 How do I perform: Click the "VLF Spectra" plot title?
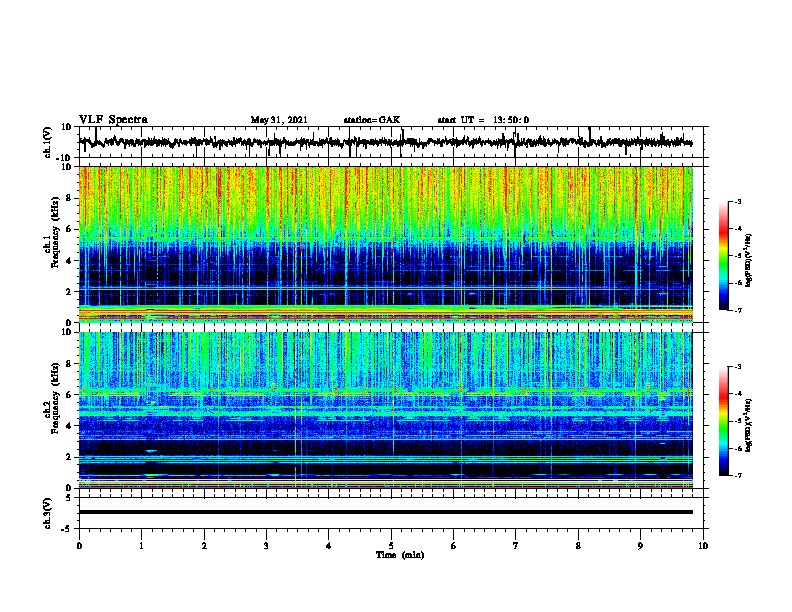click(113, 120)
